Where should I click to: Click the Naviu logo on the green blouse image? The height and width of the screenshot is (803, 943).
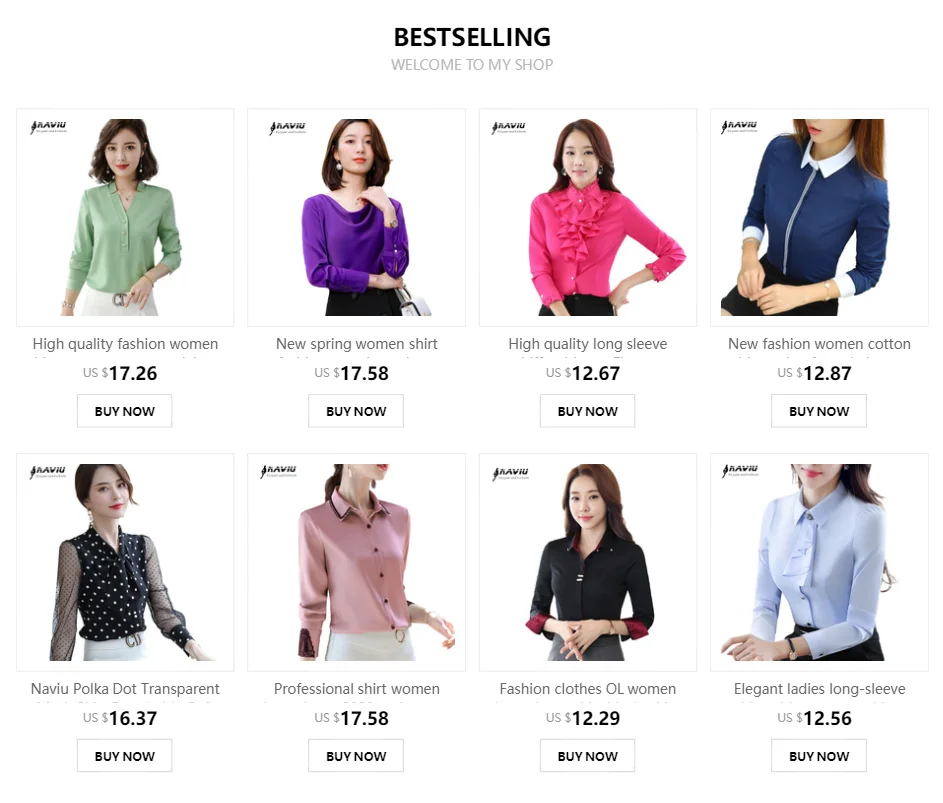(x=49, y=127)
